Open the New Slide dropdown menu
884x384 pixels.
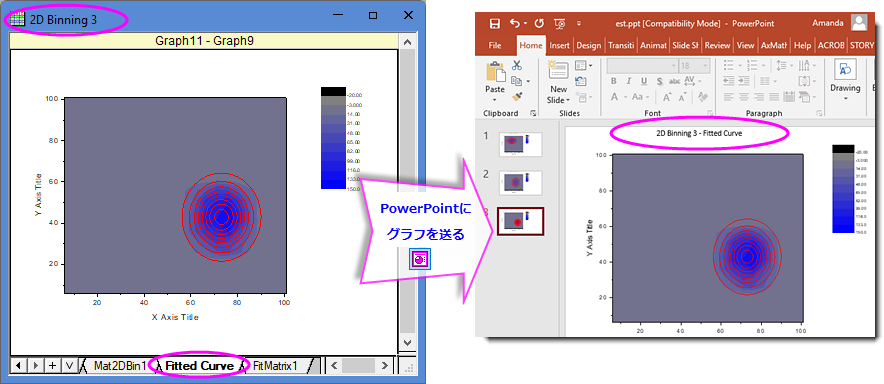[559, 100]
